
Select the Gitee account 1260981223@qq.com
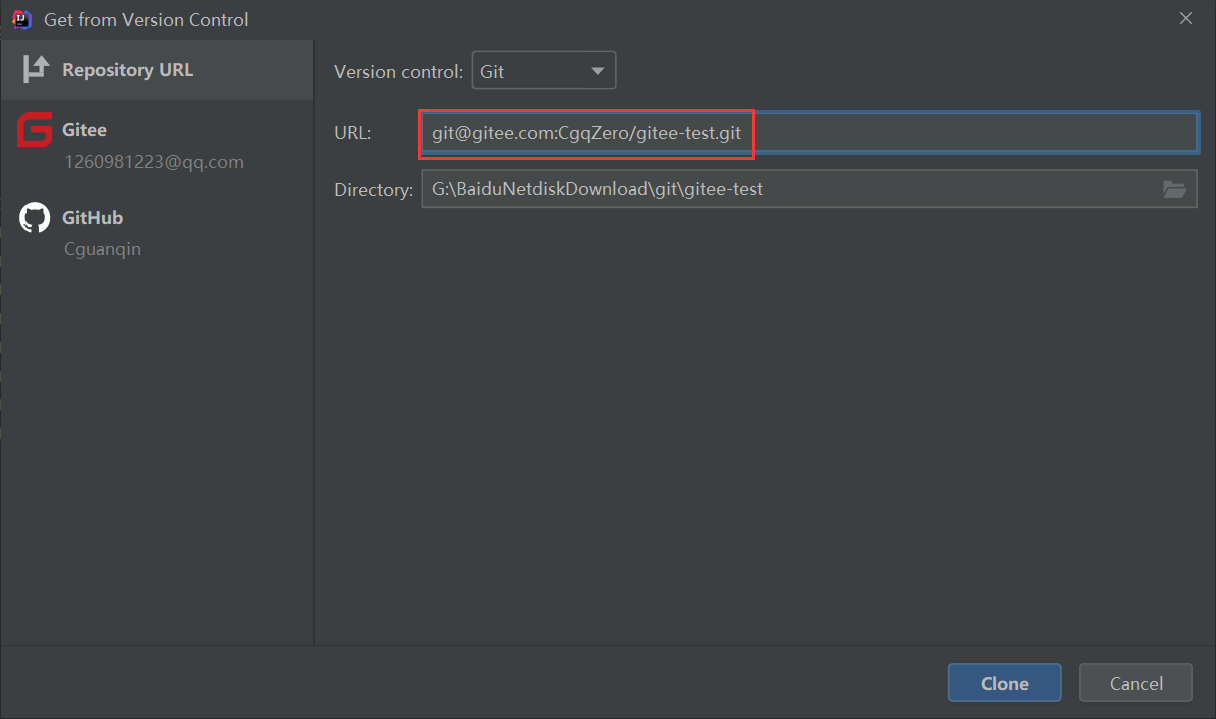pyautogui.click(x=153, y=162)
